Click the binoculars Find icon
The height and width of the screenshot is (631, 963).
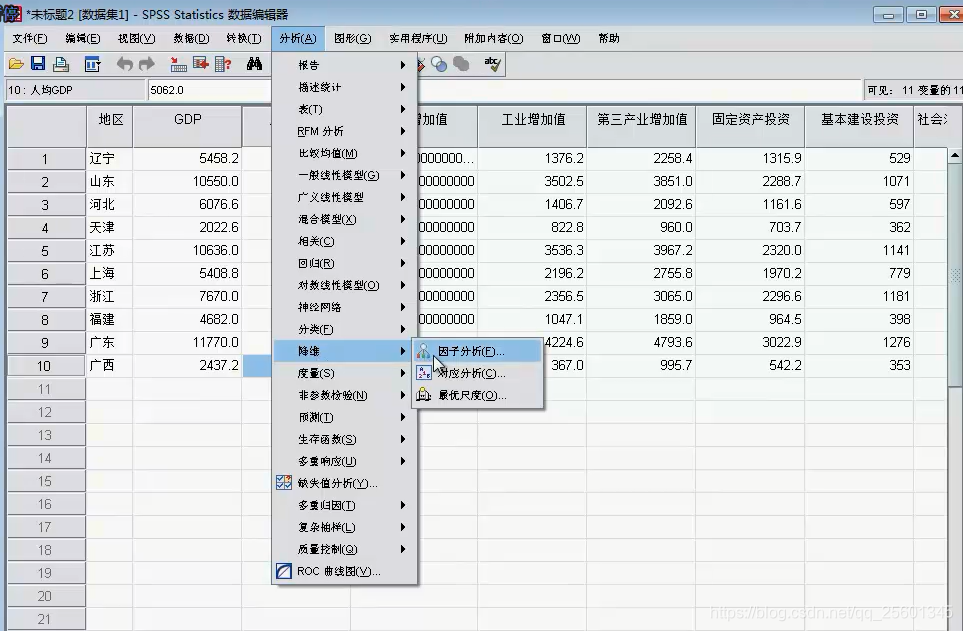click(254, 64)
